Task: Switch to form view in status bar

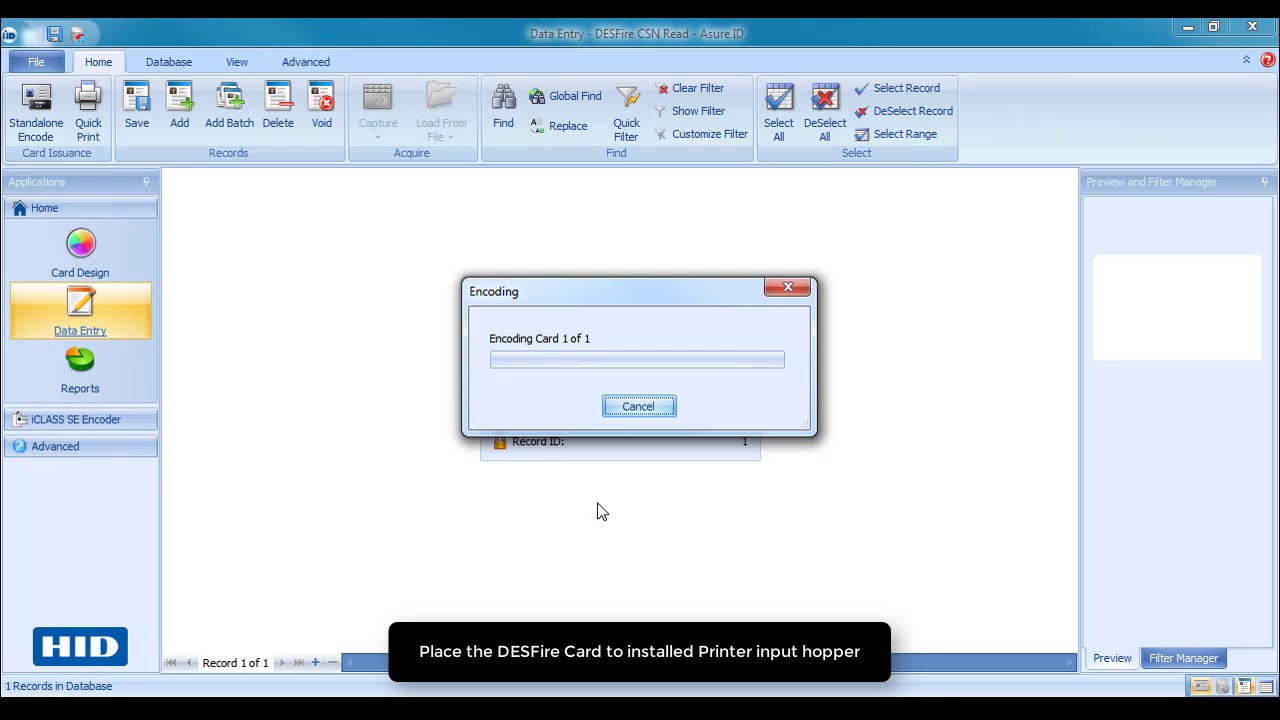Action: [1244, 686]
